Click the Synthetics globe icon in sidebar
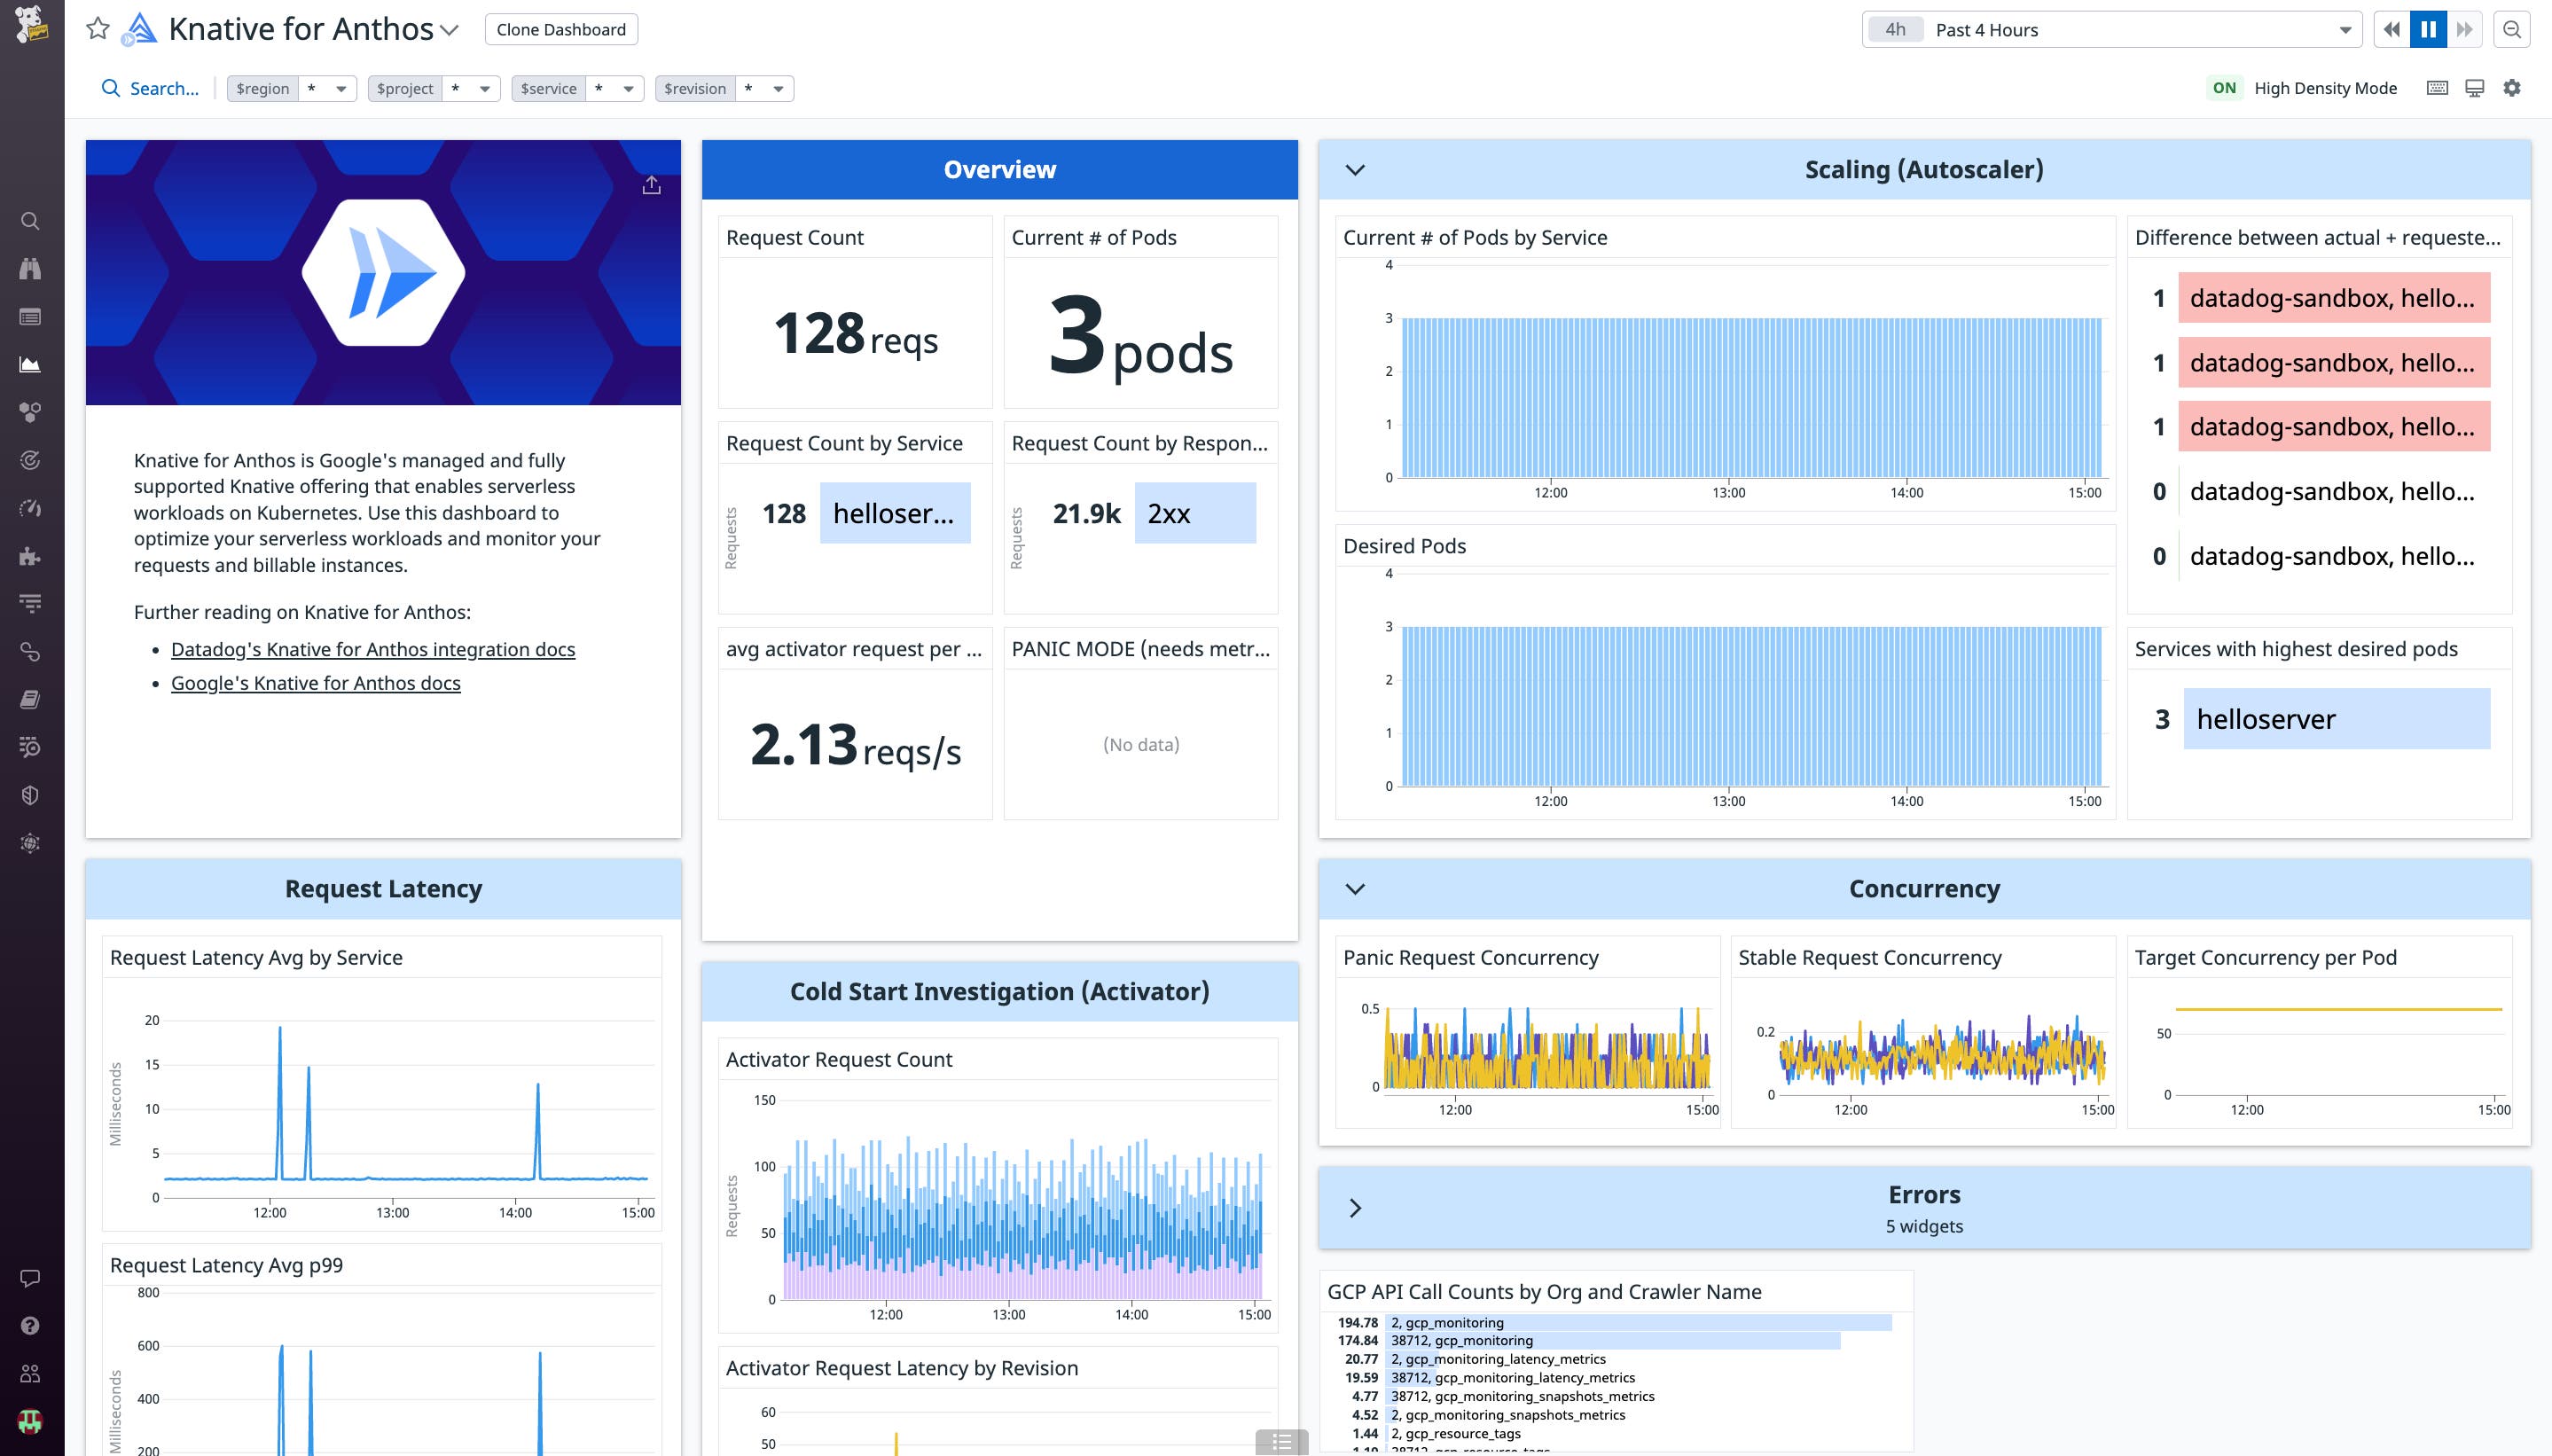This screenshot has height=1456, width=2552. pos(30,843)
